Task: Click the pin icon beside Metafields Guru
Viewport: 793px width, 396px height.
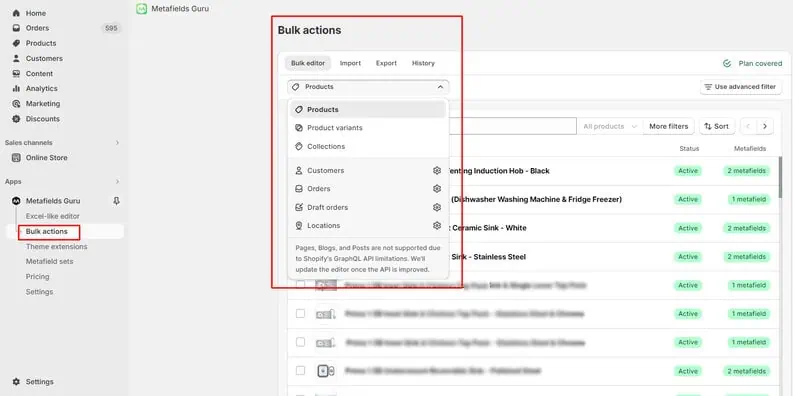Action: point(116,201)
